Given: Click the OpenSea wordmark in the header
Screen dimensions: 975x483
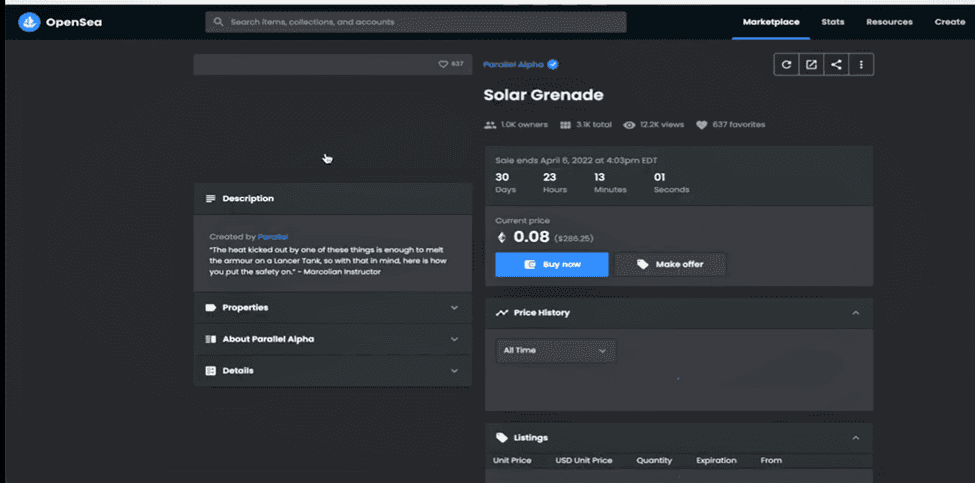Looking at the screenshot, I should pos(73,23).
